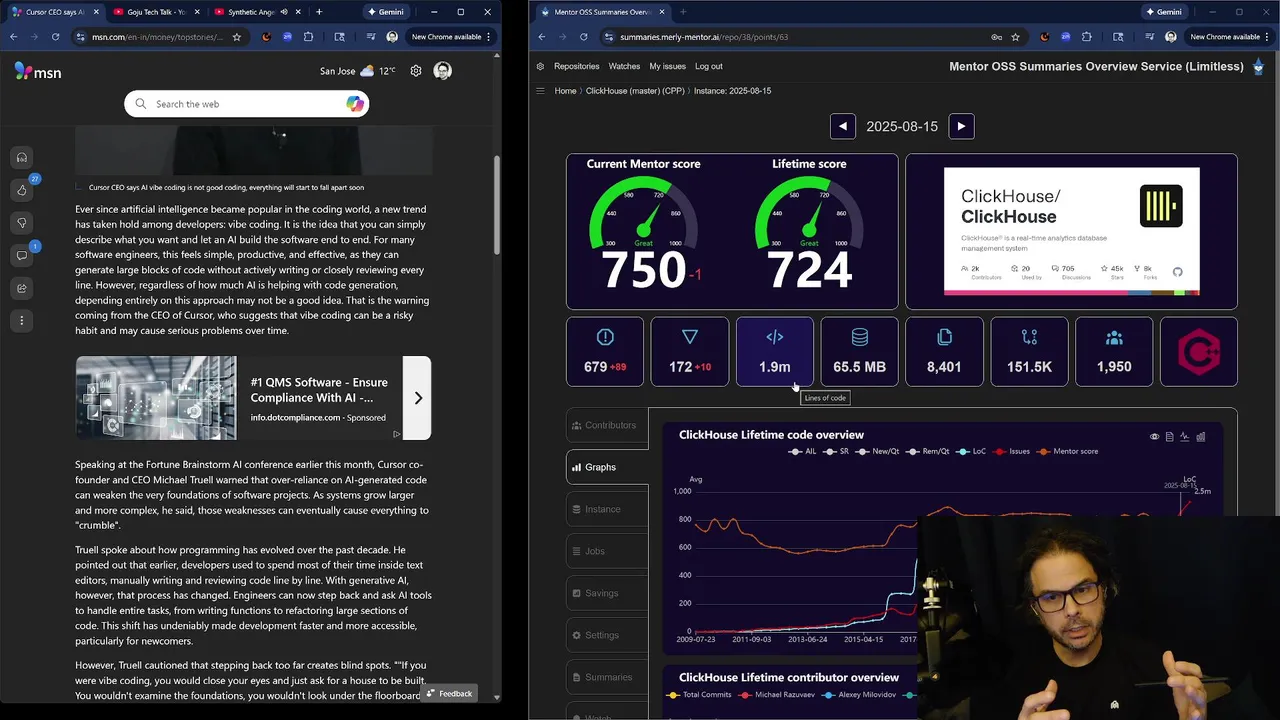The height and width of the screenshot is (720, 1280).
Task: Open MSN more options three-dot menu
Action: pyautogui.click(x=22, y=321)
